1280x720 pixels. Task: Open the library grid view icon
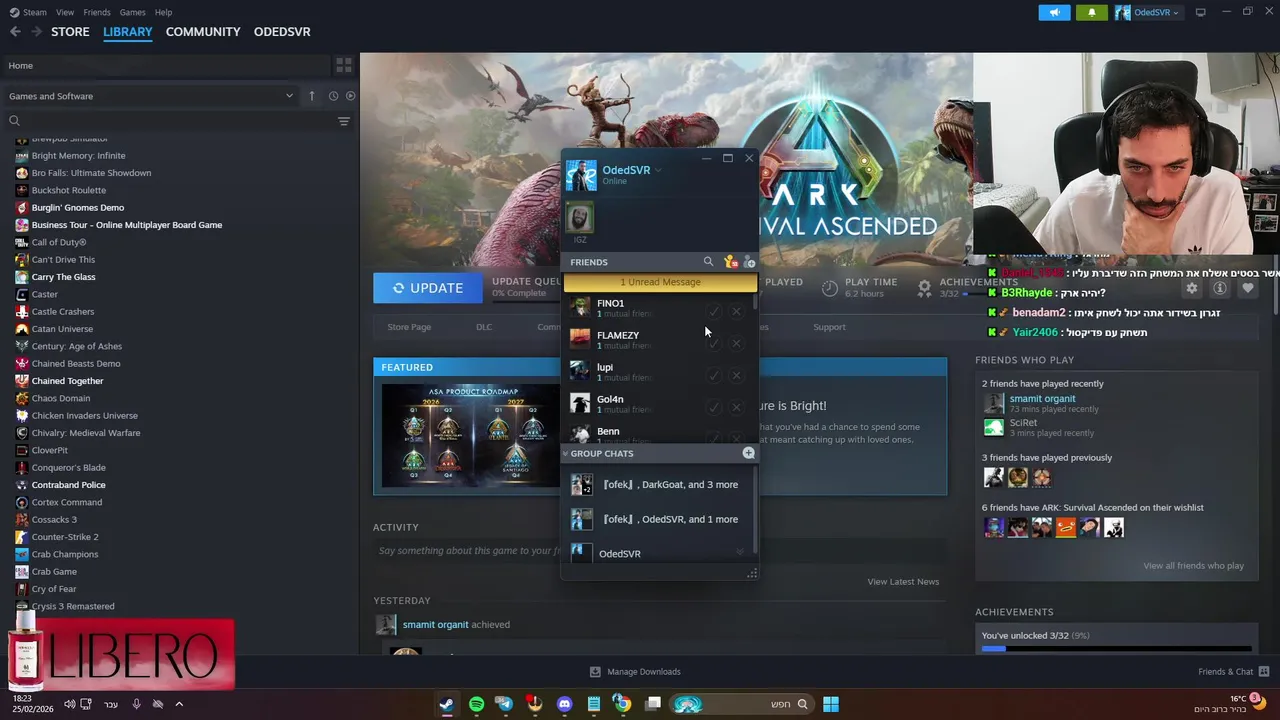tap(343, 65)
